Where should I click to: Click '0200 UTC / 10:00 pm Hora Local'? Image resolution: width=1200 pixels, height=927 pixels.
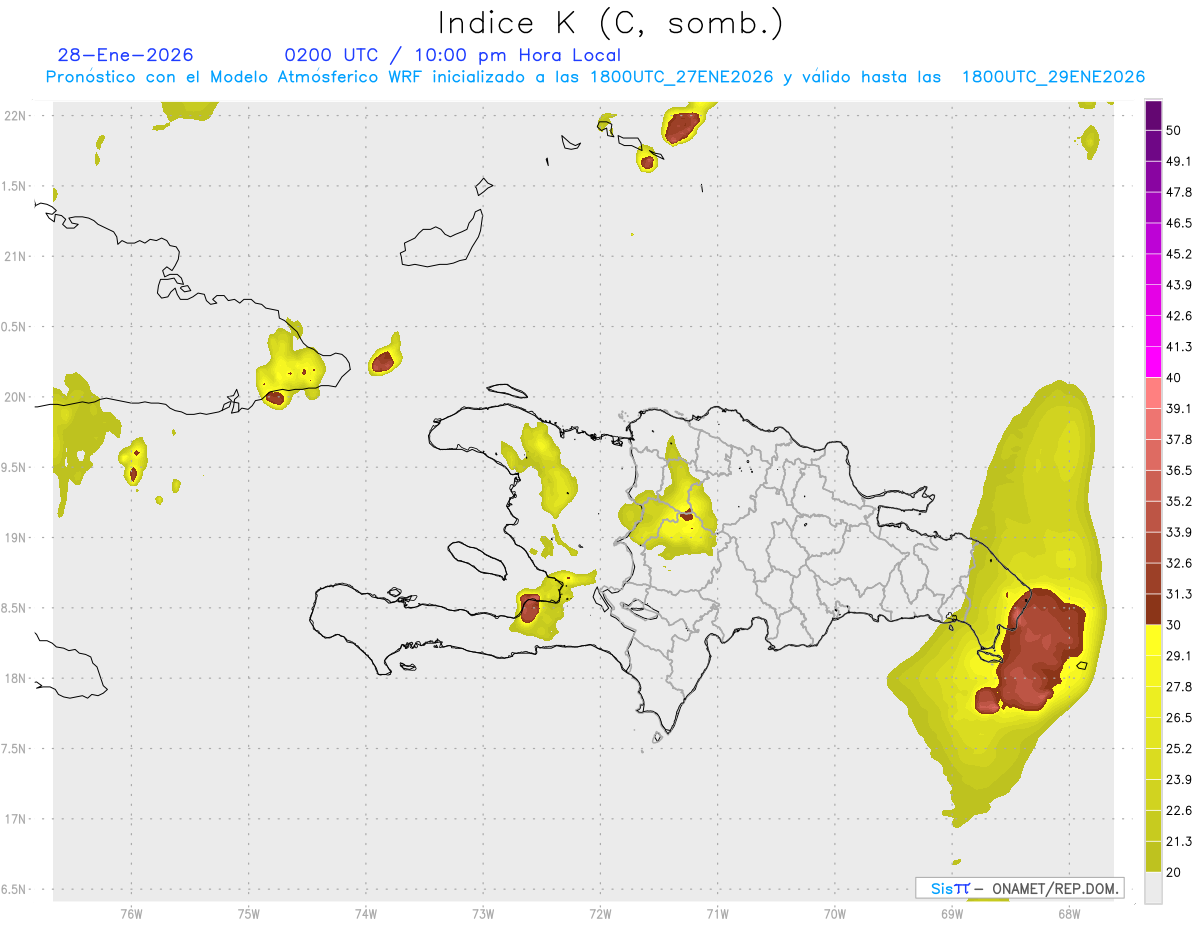click(453, 55)
